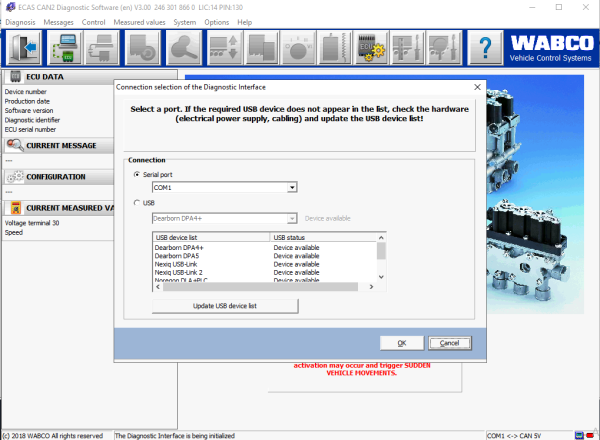This screenshot has width=600, height=440.
Task: Click the greyed round gauge toolbar icon
Action: pos(298,48)
